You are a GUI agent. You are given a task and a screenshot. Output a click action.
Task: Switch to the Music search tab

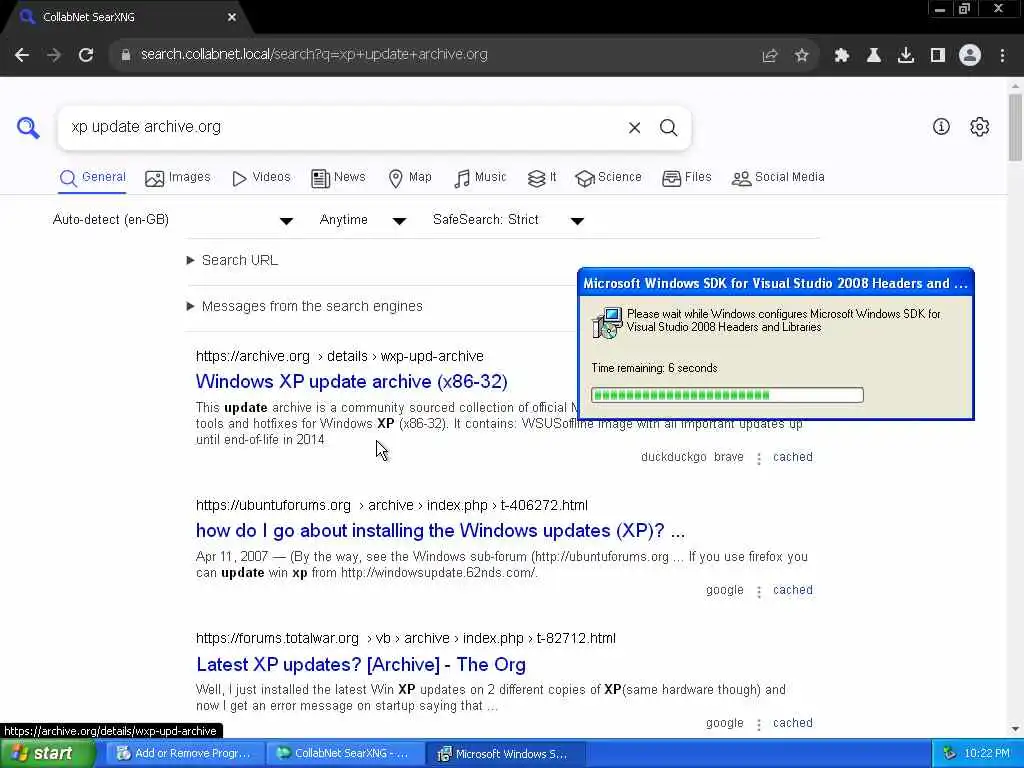tap(480, 178)
